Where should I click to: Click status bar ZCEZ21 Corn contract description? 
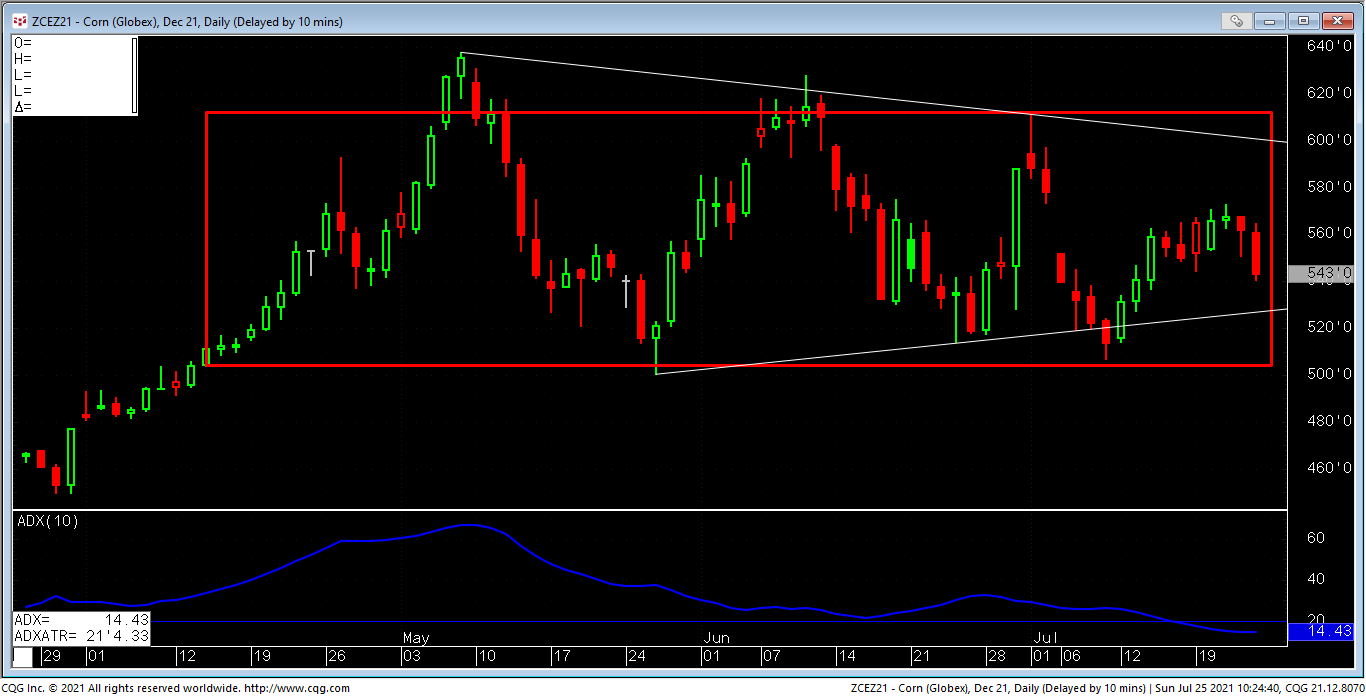point(998,688)
